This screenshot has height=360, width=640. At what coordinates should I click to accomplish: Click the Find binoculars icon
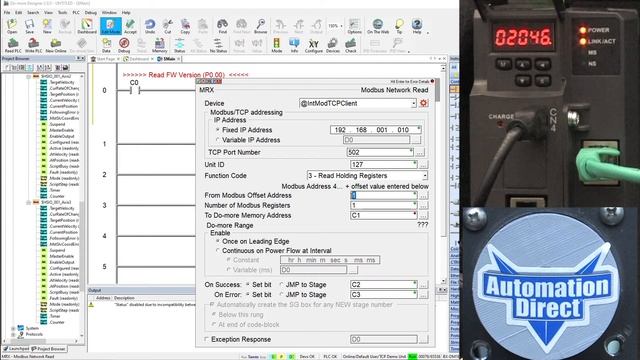tap(222, 26)
